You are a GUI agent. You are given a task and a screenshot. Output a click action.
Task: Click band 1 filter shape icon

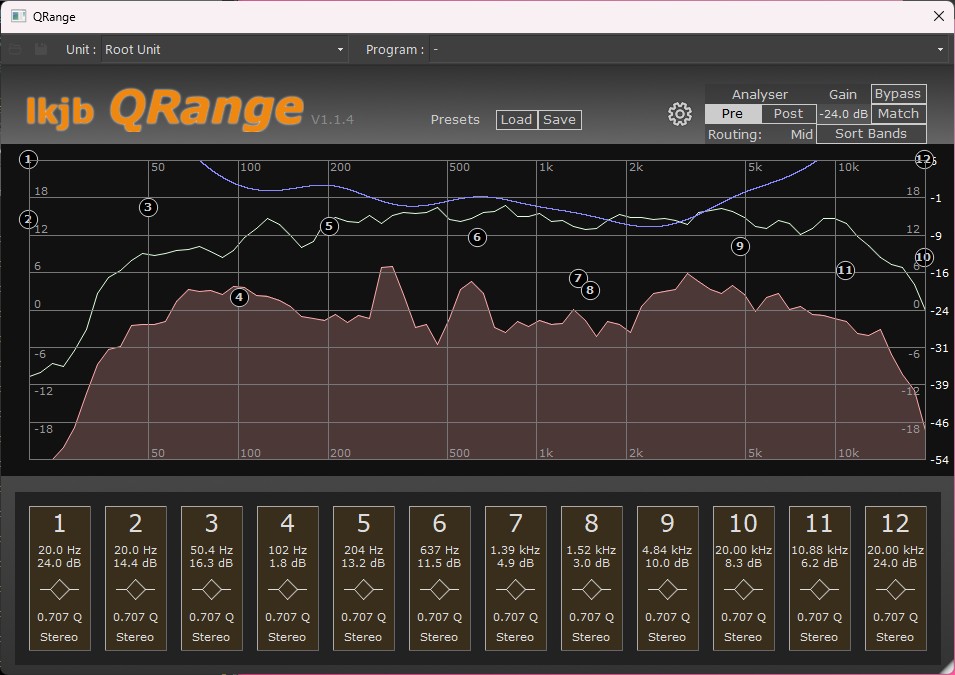tap(59, 588)
